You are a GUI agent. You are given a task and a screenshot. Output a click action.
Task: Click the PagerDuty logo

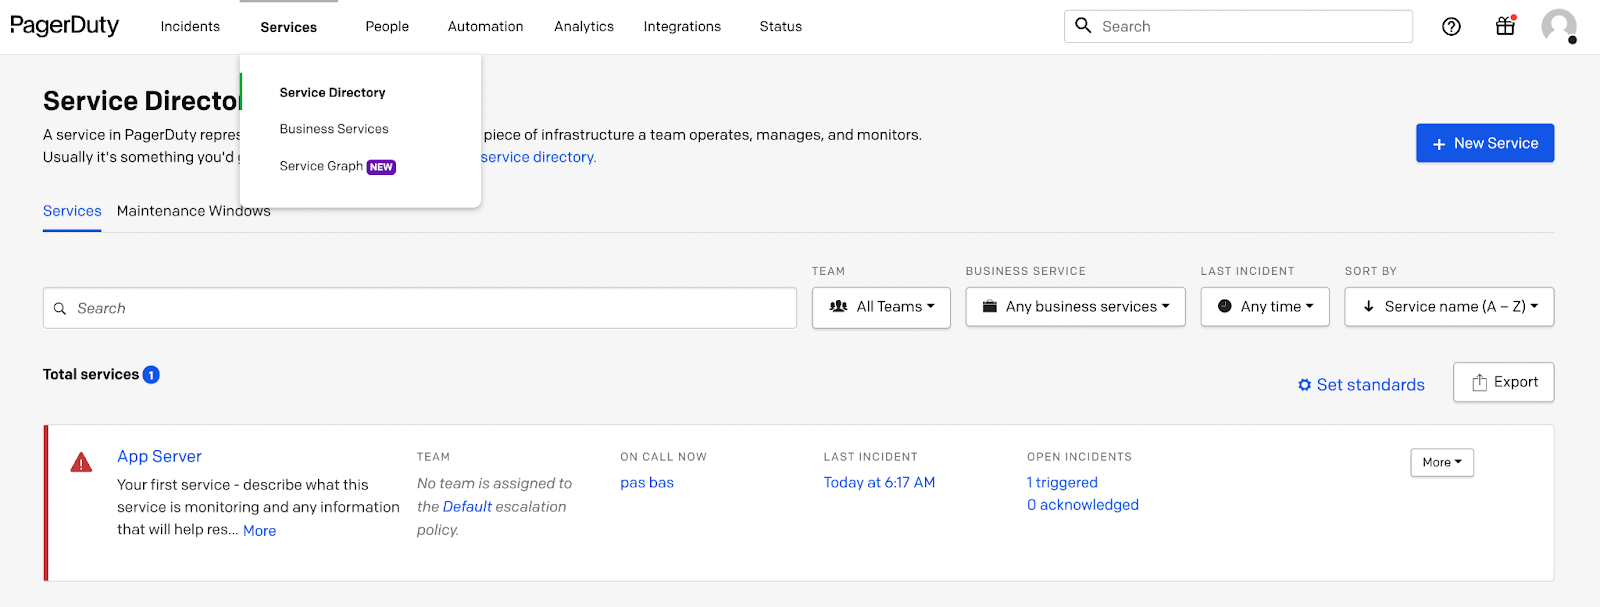tap(64, 26)
